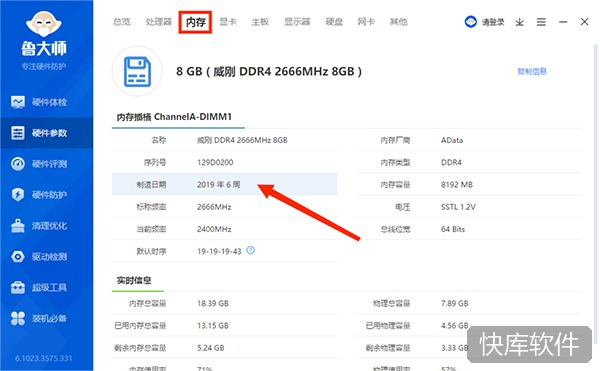Click the 已用内存总容量 value 13.15 GB
600x371 pixels.
[213, 325]
